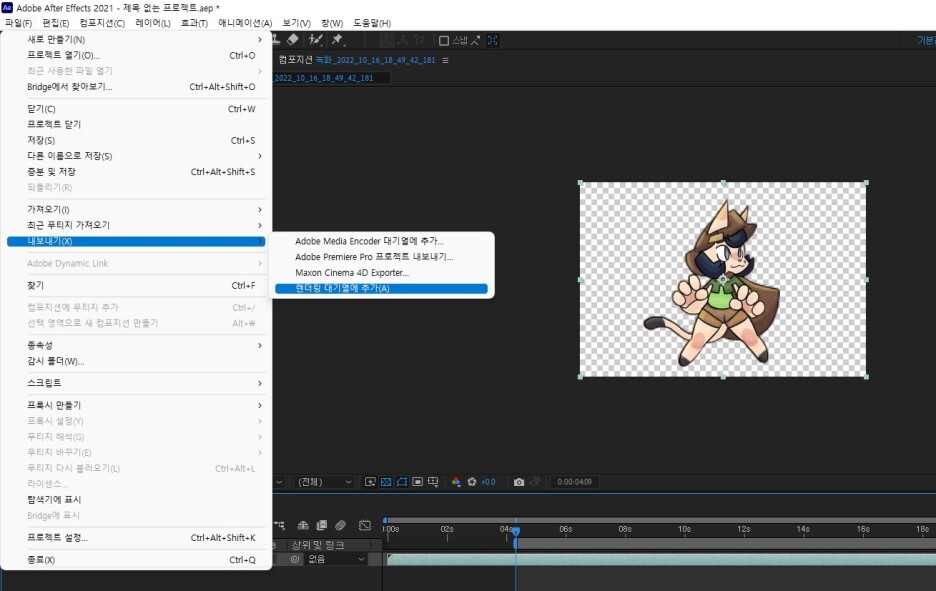The image size is (936, 591).
Task: Click the timeline current-time indicator
Action: 516,530
